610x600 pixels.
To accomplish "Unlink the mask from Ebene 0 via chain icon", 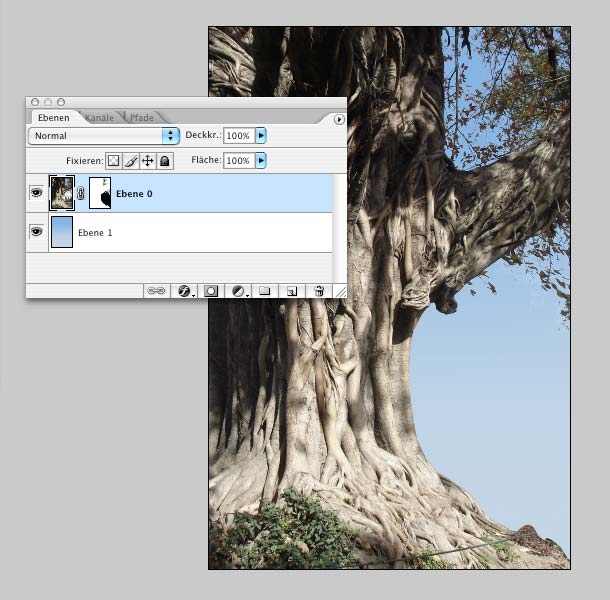I will coord(81,193).
